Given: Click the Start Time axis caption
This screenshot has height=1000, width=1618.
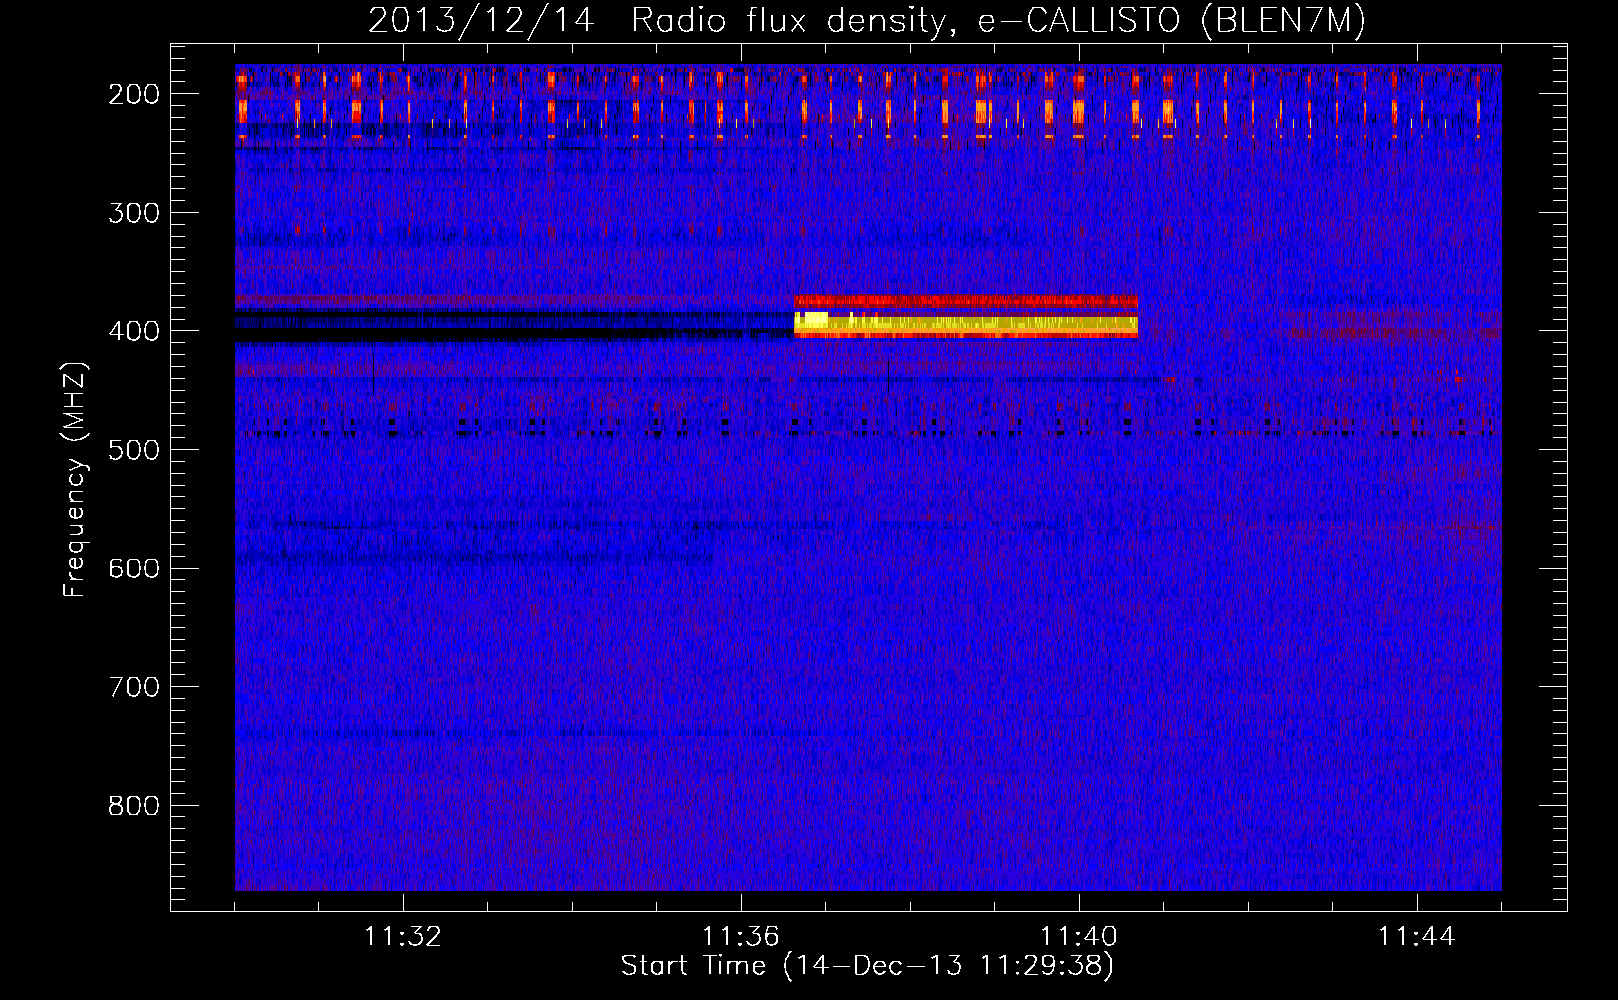Looking at the screenshot, I should [x=866, y=966].
